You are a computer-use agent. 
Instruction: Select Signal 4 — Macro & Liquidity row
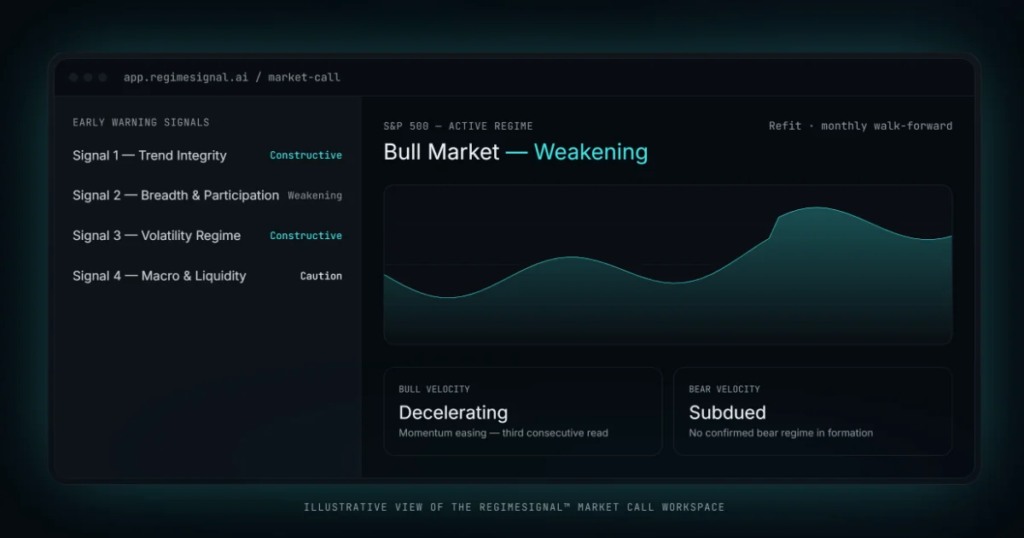pyautogui.click(x=207, y=276)
